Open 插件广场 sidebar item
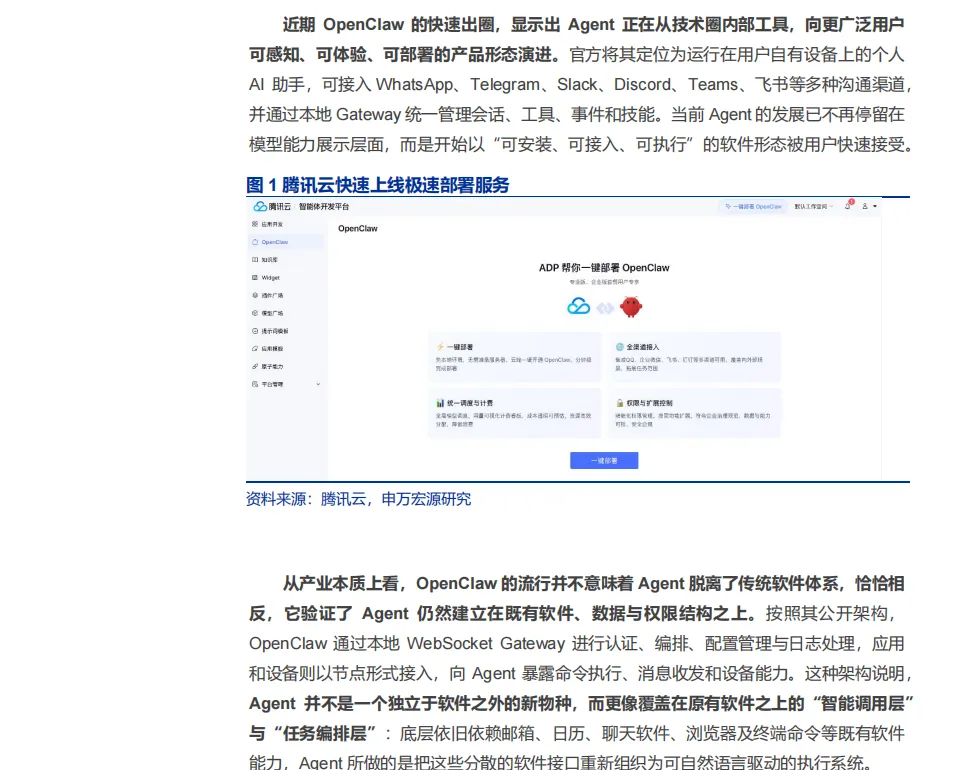Image resolution: width=980 pixels, height=770 pixels. [x=272, y=295]
